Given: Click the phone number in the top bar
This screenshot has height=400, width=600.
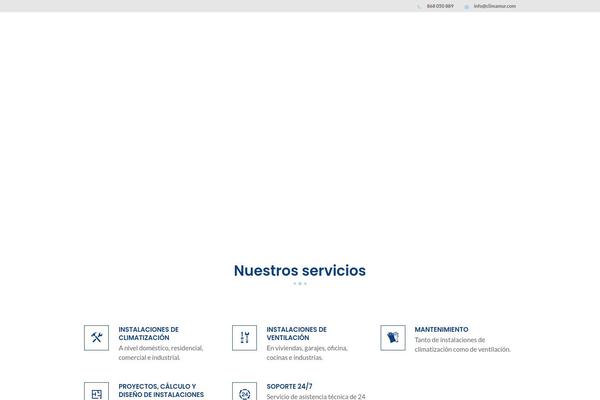Looking at the screenshot, I should [440, 6].
